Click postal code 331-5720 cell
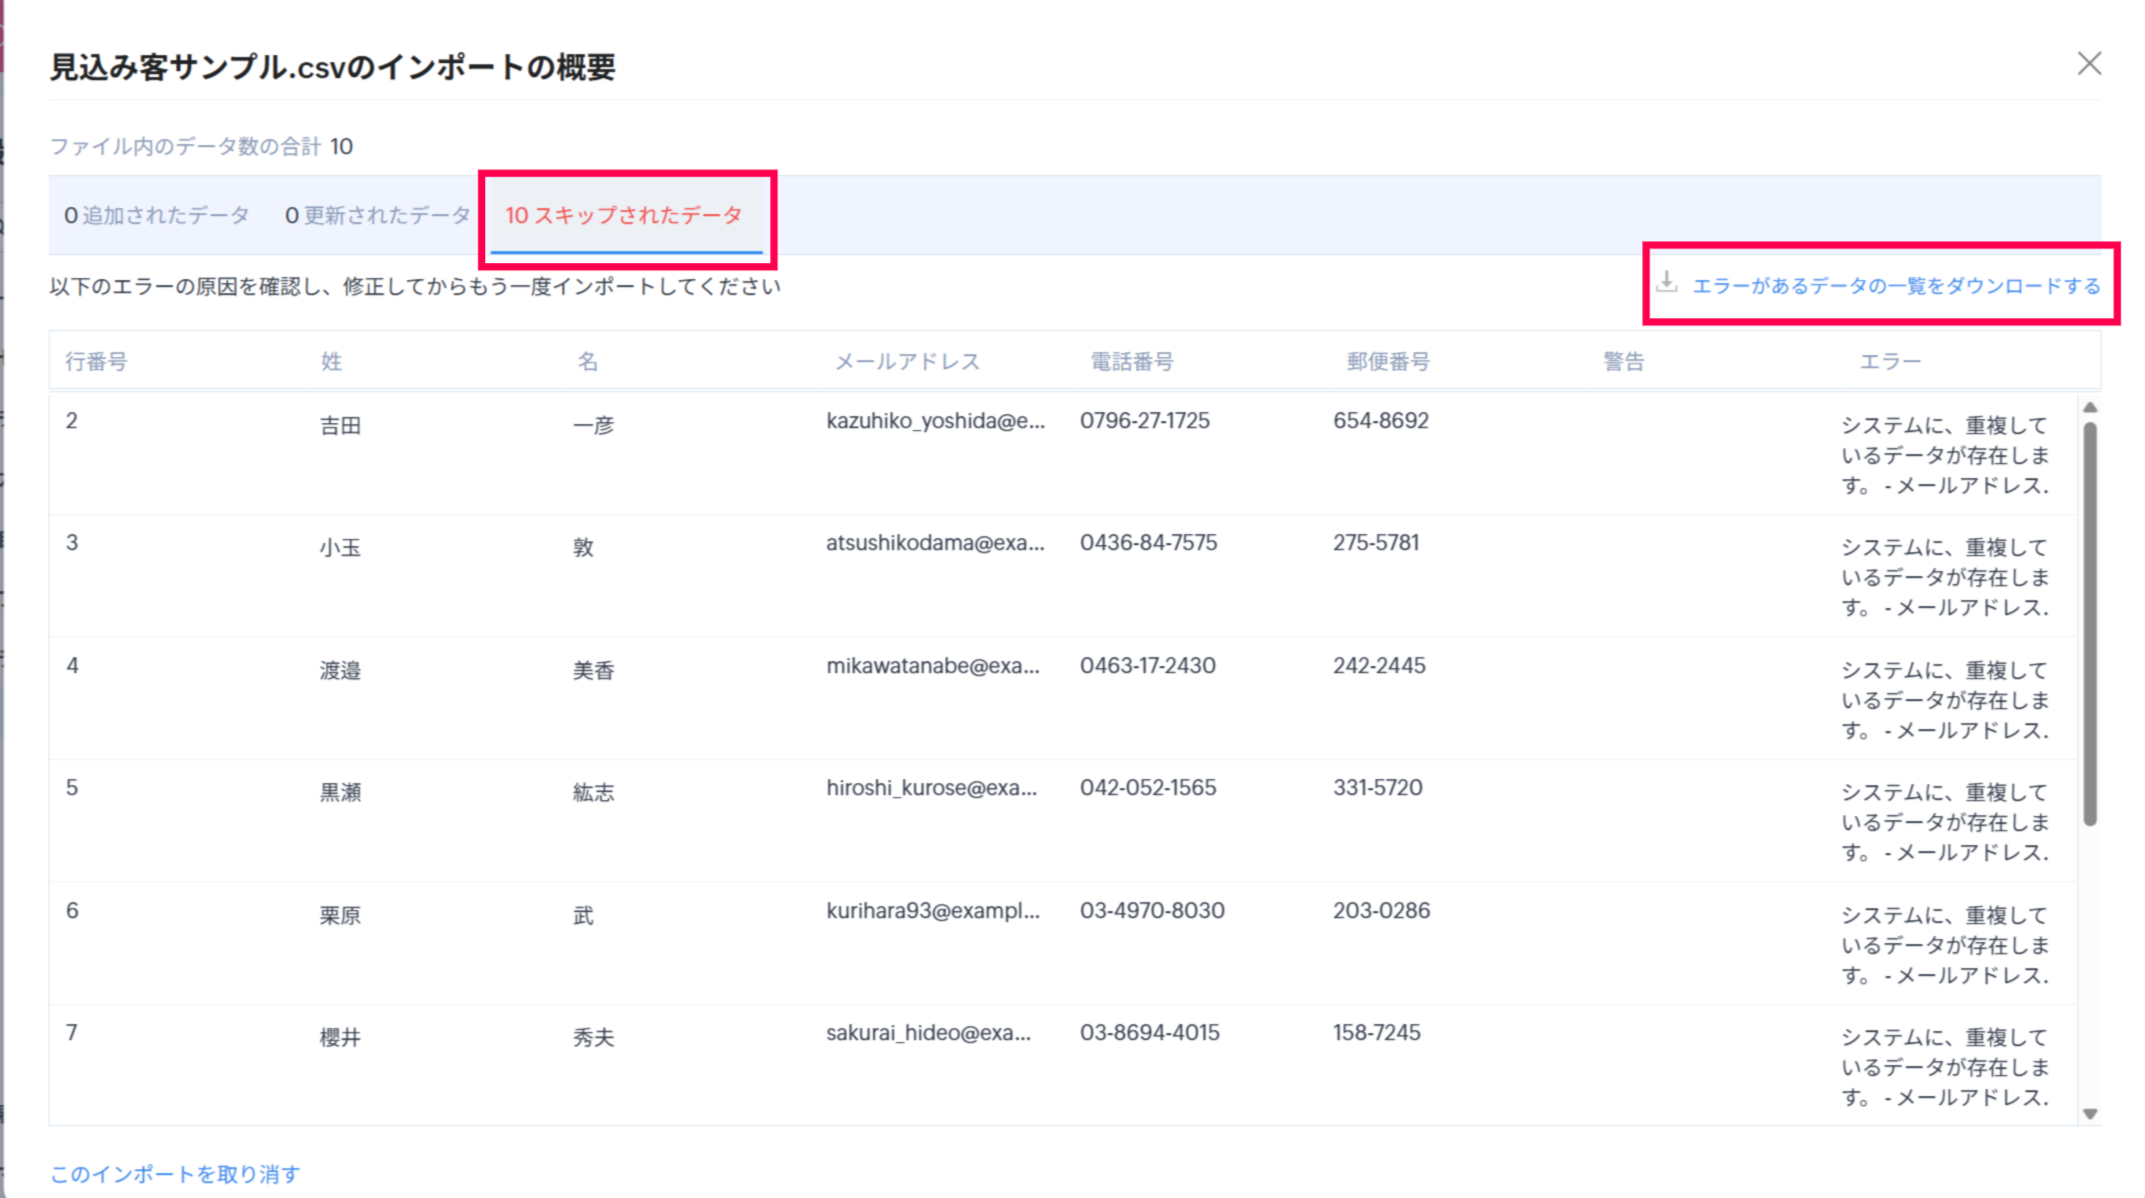Image resolution: width=2145 pixels, height=1198 pixels. [1377, 788]
